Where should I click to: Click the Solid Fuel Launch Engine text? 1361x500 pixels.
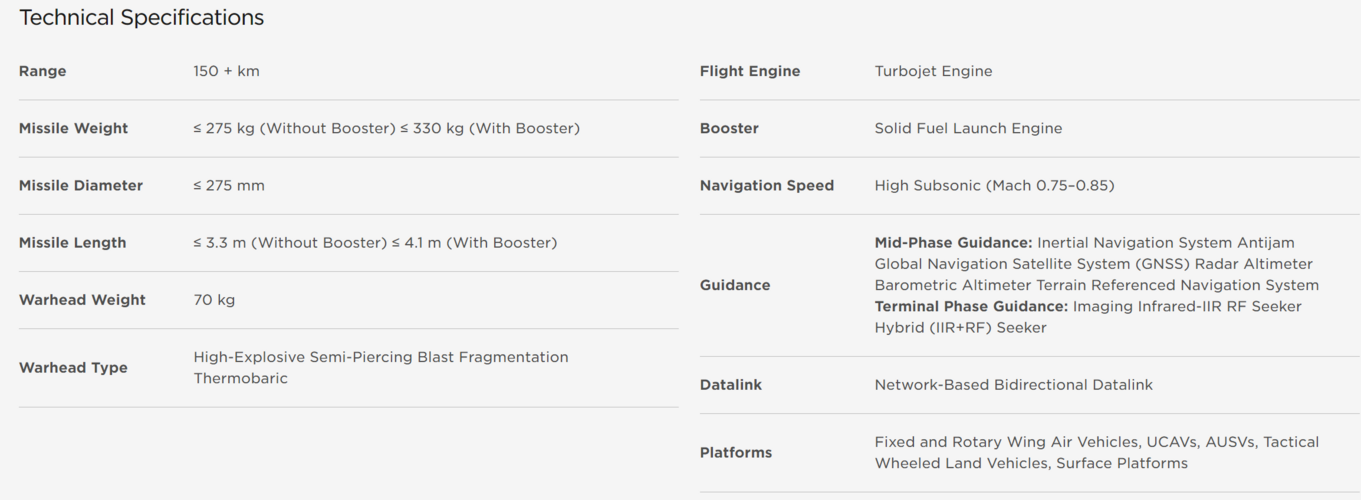tap(968, 128)
